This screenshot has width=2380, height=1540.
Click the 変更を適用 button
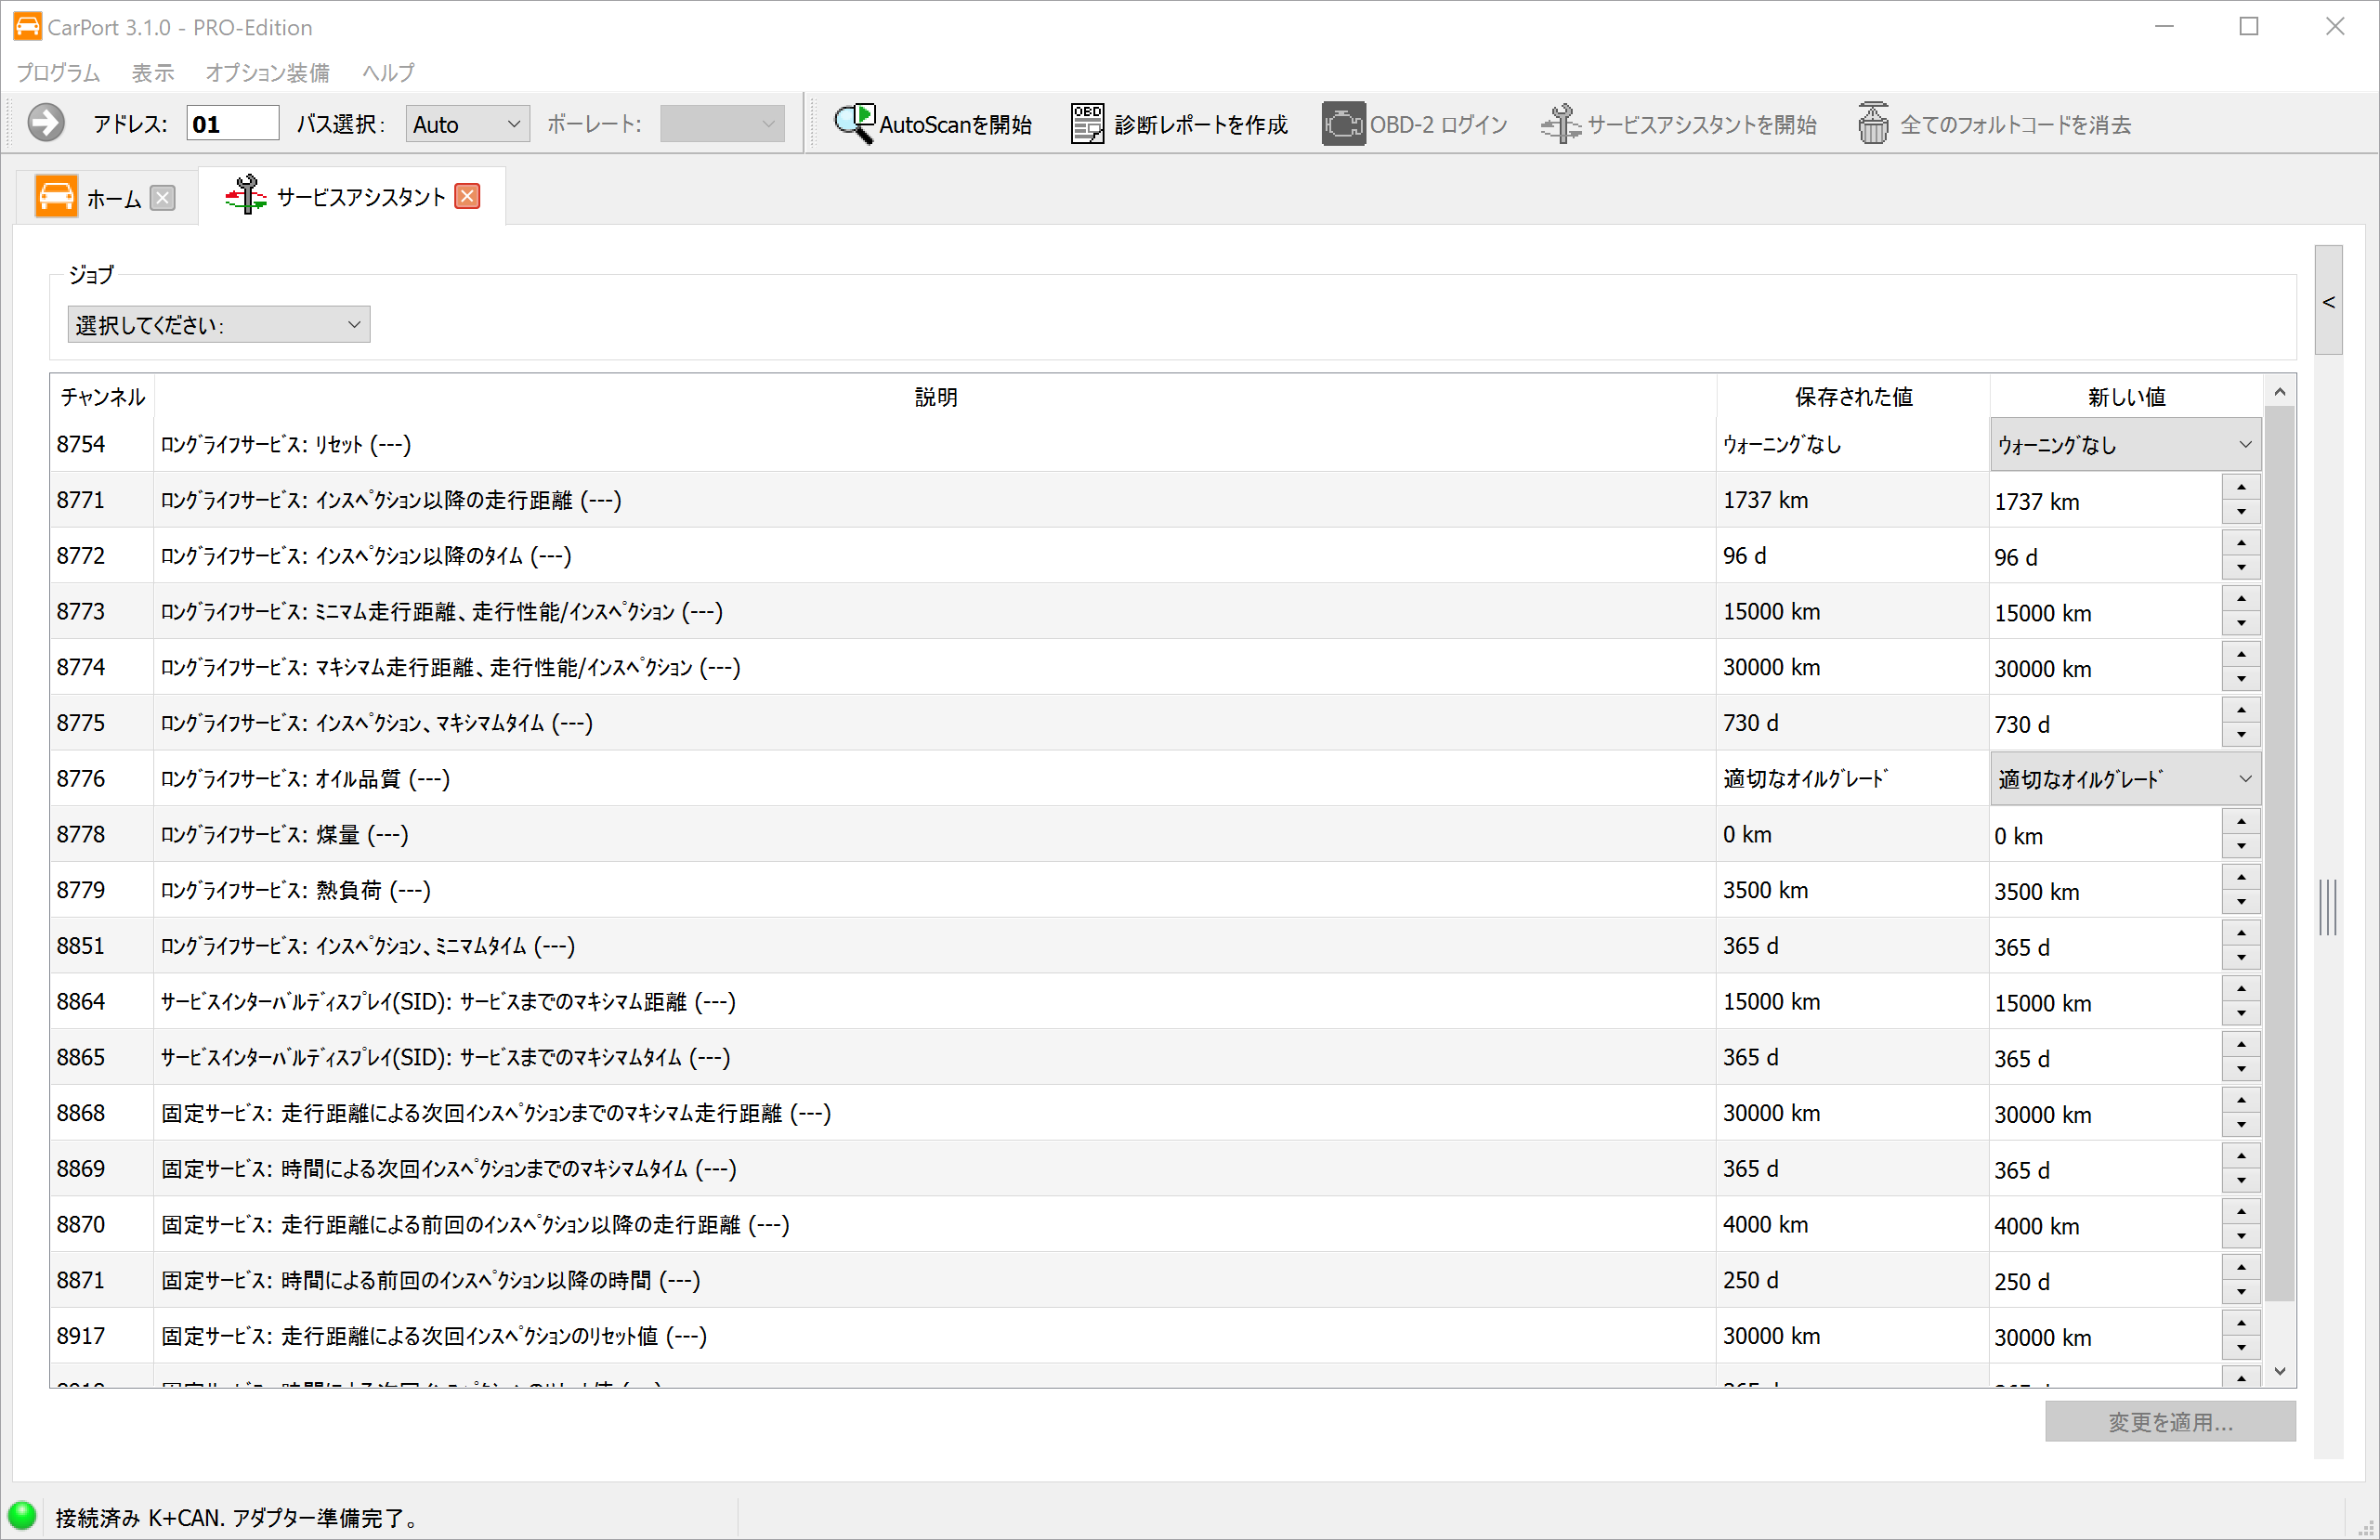point(2170,1421)
